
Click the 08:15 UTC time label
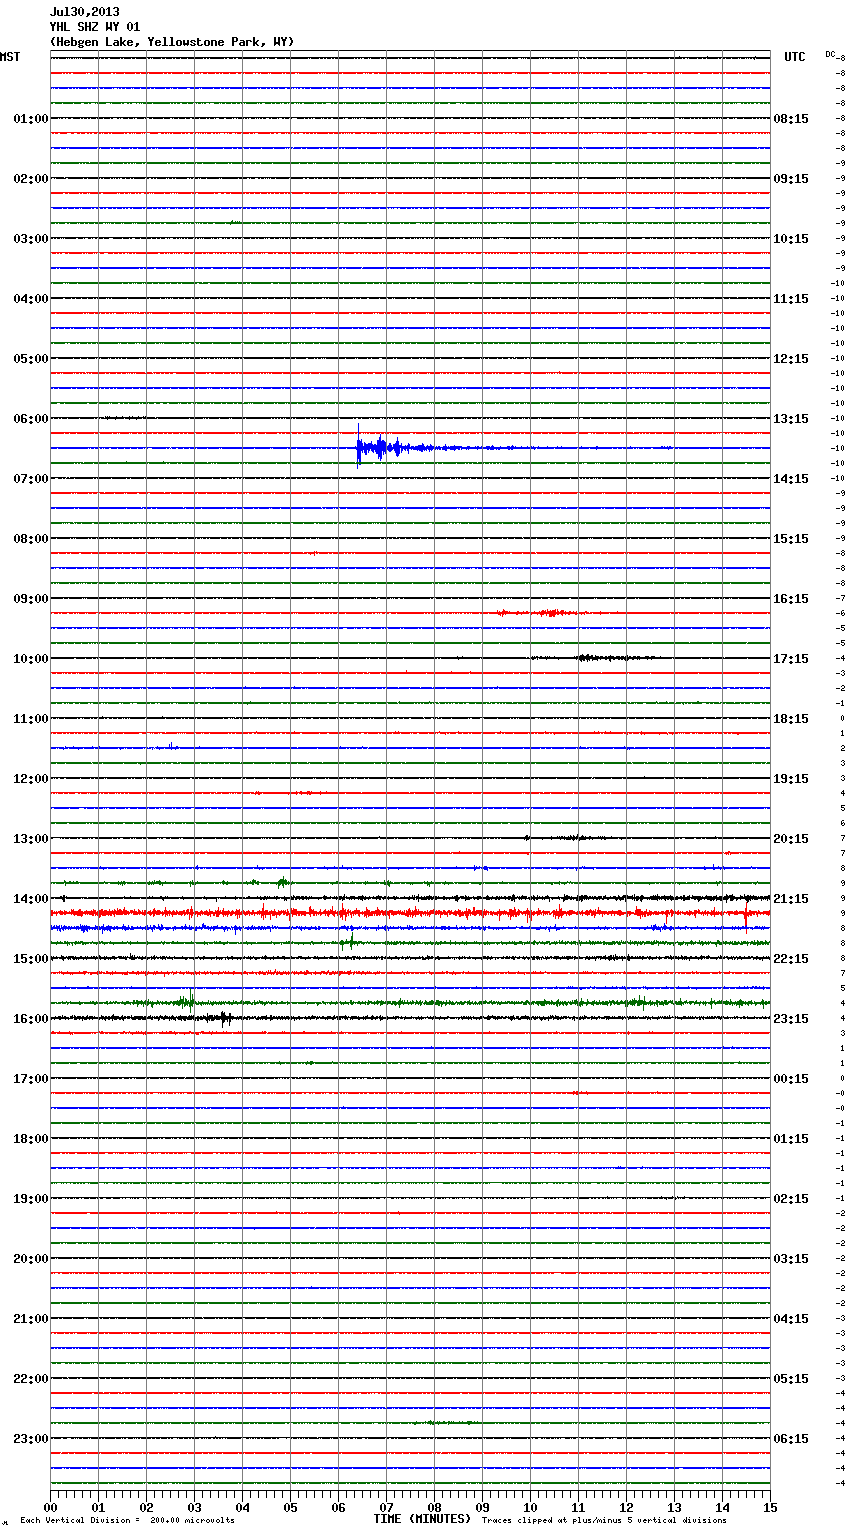coord(791,119)
